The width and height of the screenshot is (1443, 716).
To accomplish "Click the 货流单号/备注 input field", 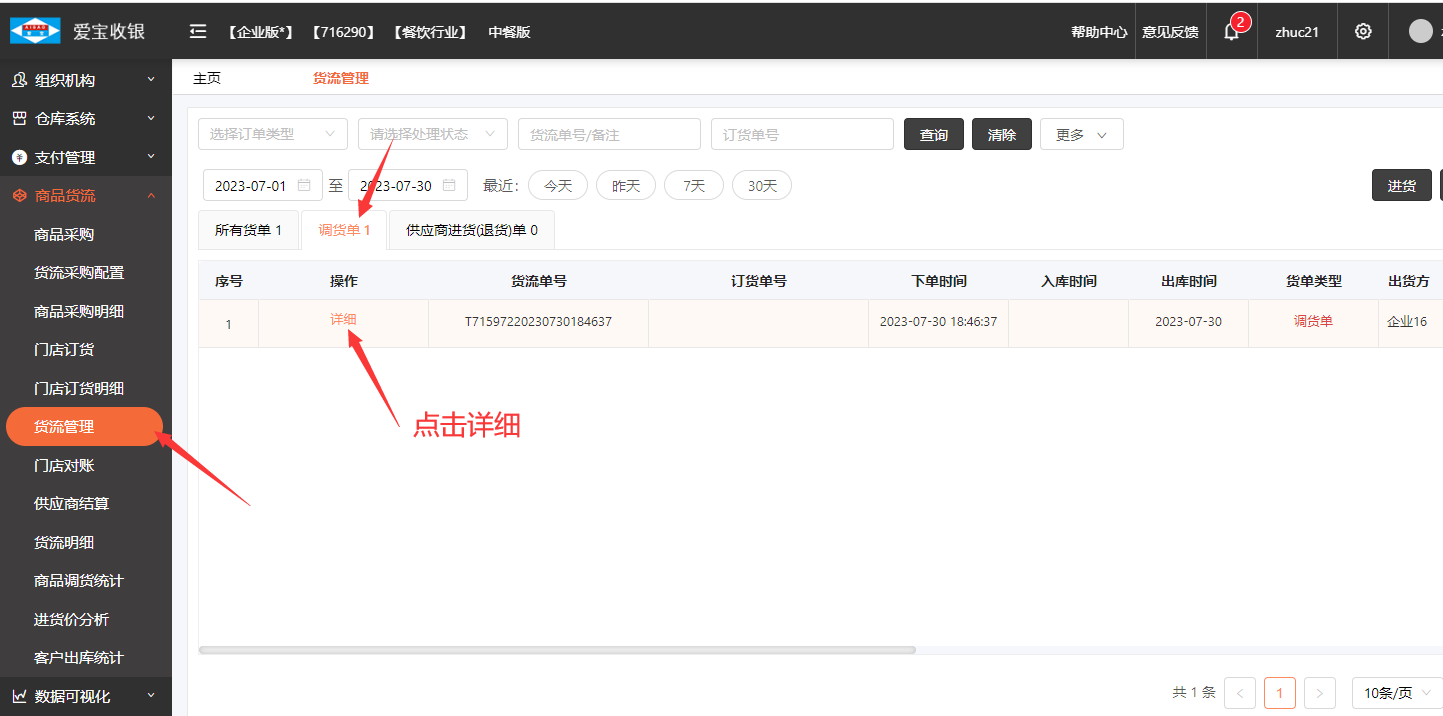I will (x=608, y=134).
